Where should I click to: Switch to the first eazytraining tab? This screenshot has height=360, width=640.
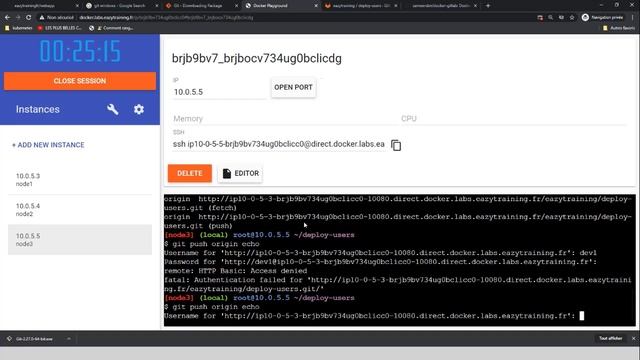pos(41,6)
